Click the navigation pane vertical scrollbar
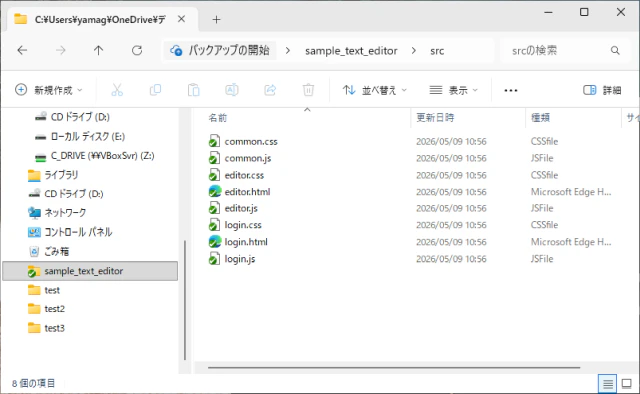 pos(185,300)
